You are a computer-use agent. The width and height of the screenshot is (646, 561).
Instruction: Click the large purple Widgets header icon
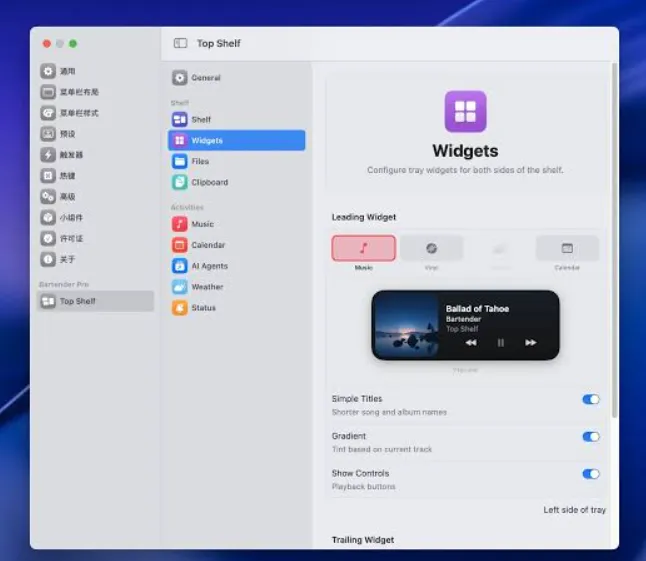tap(466, 111)
